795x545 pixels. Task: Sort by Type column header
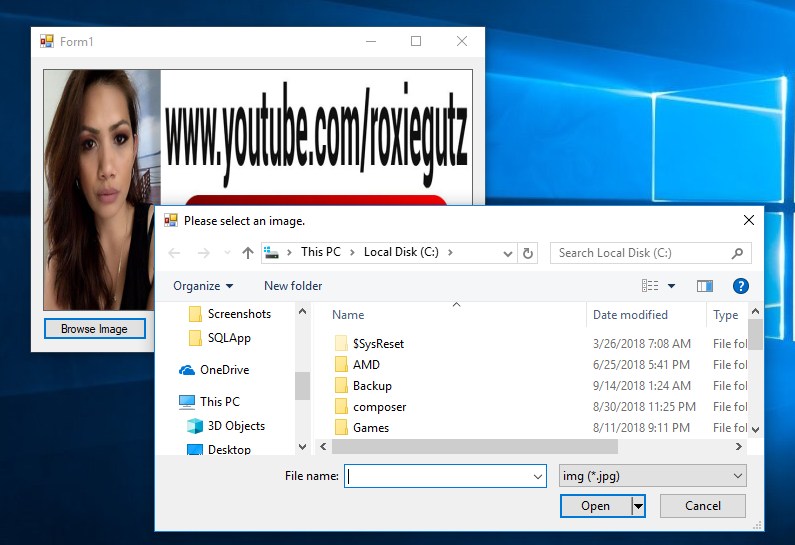pos(726,315)
